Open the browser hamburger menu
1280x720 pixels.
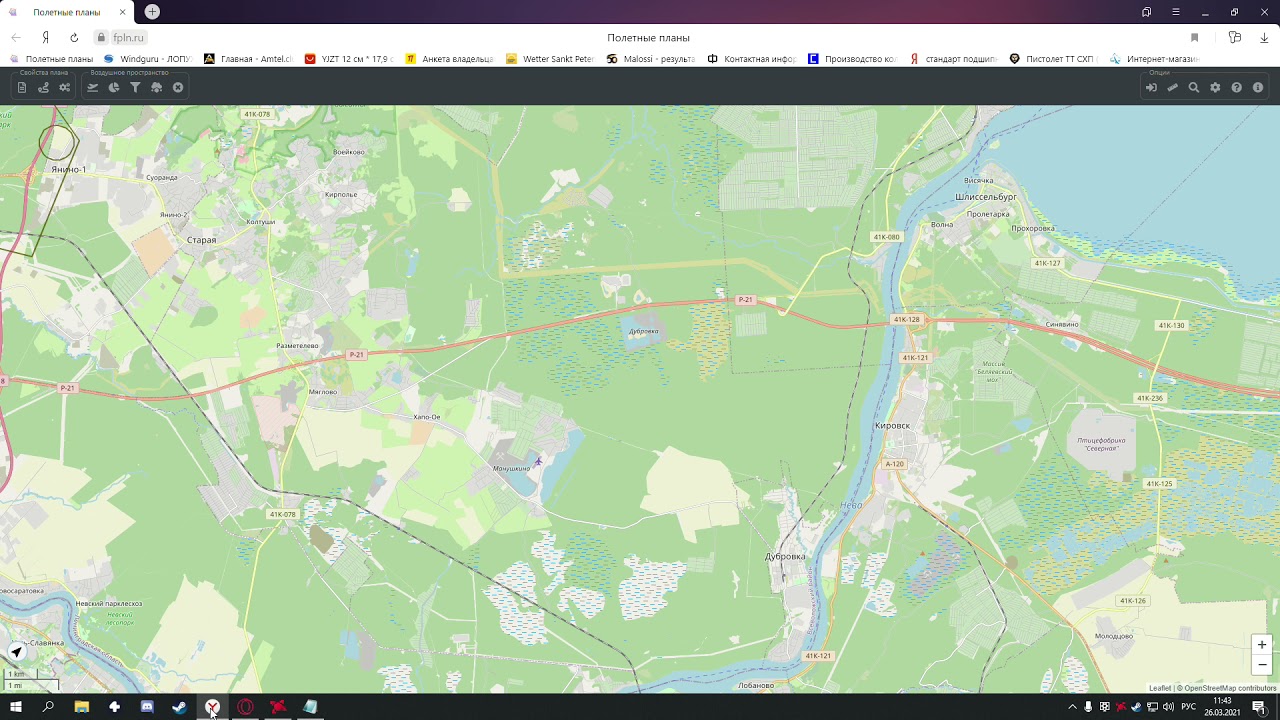[x=1176, y=12]
